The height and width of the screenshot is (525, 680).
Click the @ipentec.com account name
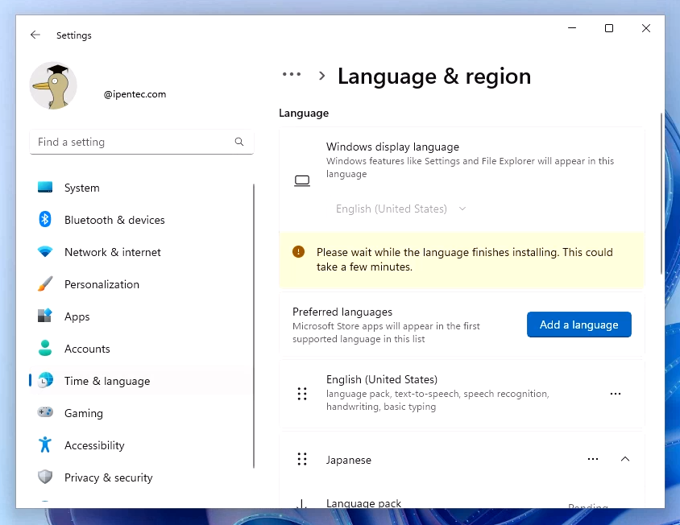click(x=135, y=94)
